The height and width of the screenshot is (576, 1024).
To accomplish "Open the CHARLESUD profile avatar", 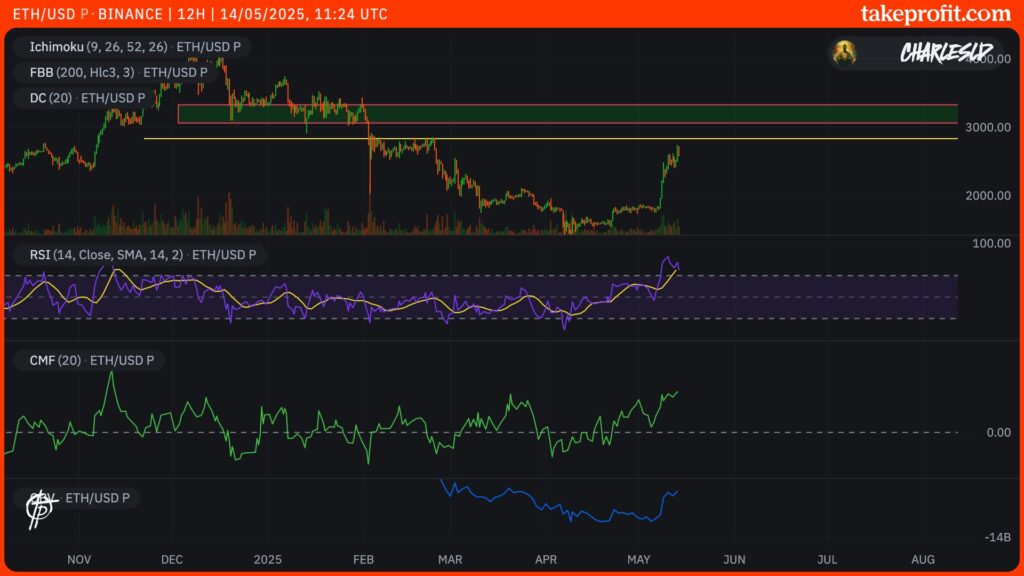I will [x=845, y=53].
